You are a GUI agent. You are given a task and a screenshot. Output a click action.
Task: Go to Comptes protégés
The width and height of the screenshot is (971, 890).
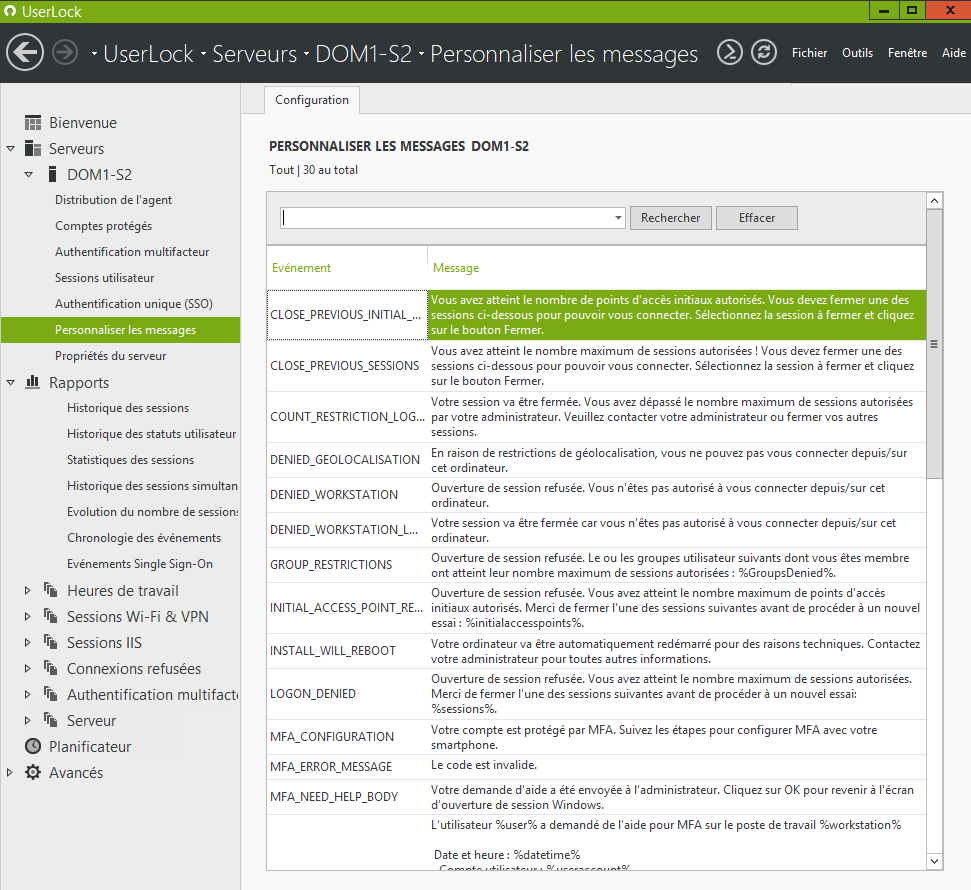tap(103, 226)
